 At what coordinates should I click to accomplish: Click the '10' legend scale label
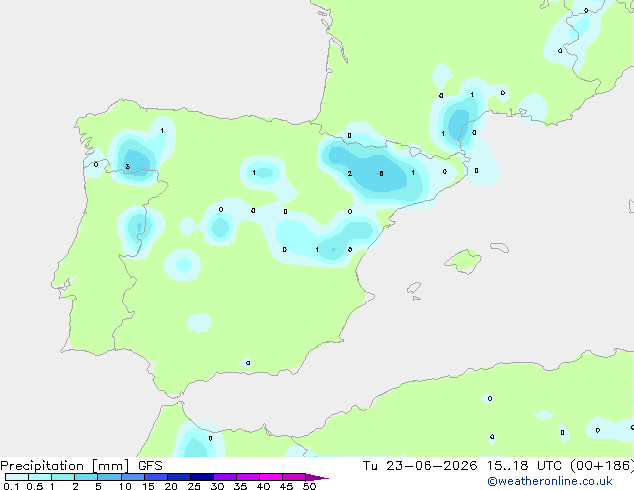pyautogui.click(x=125, y=486)
